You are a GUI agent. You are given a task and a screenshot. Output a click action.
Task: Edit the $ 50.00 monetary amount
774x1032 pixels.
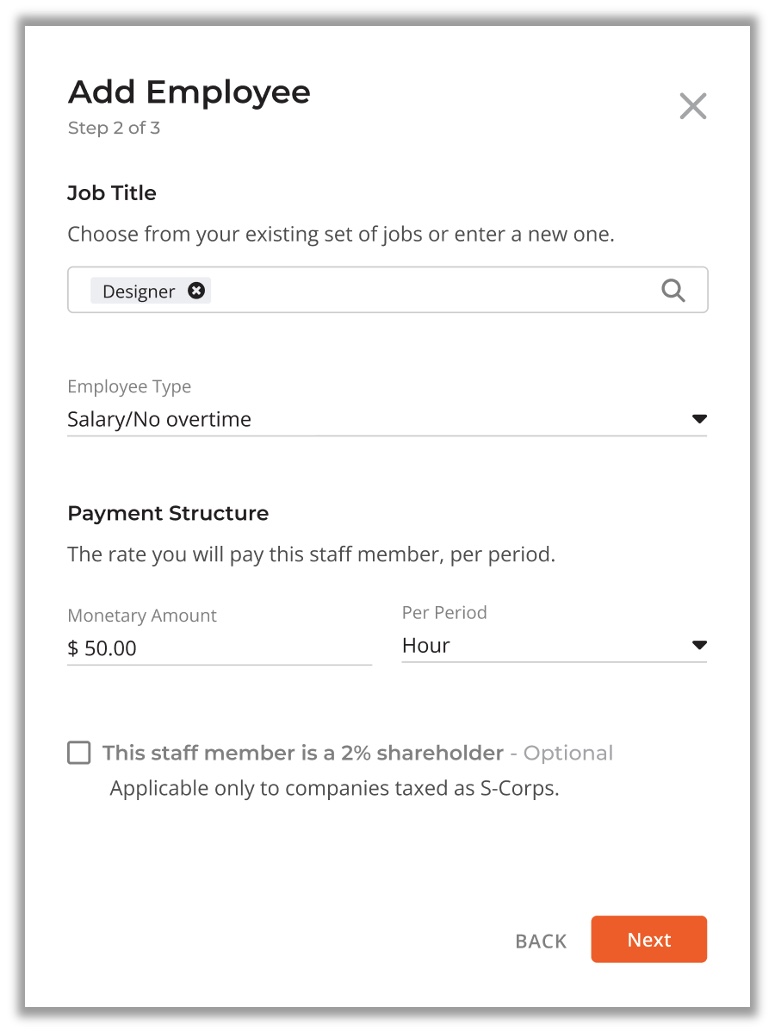[219, 648]
